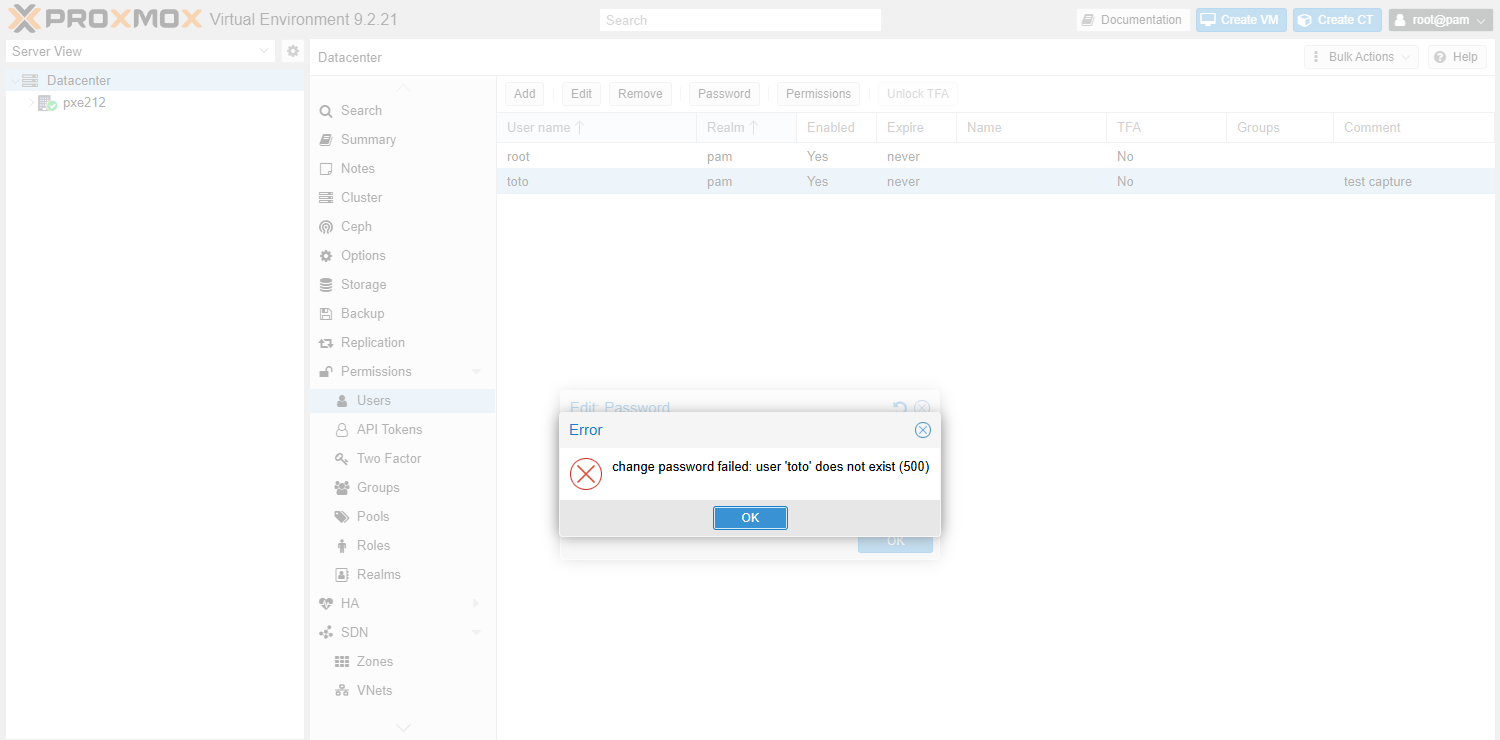
Task: Click OK in the Error dialog
Action: click(x=750, y=517)
